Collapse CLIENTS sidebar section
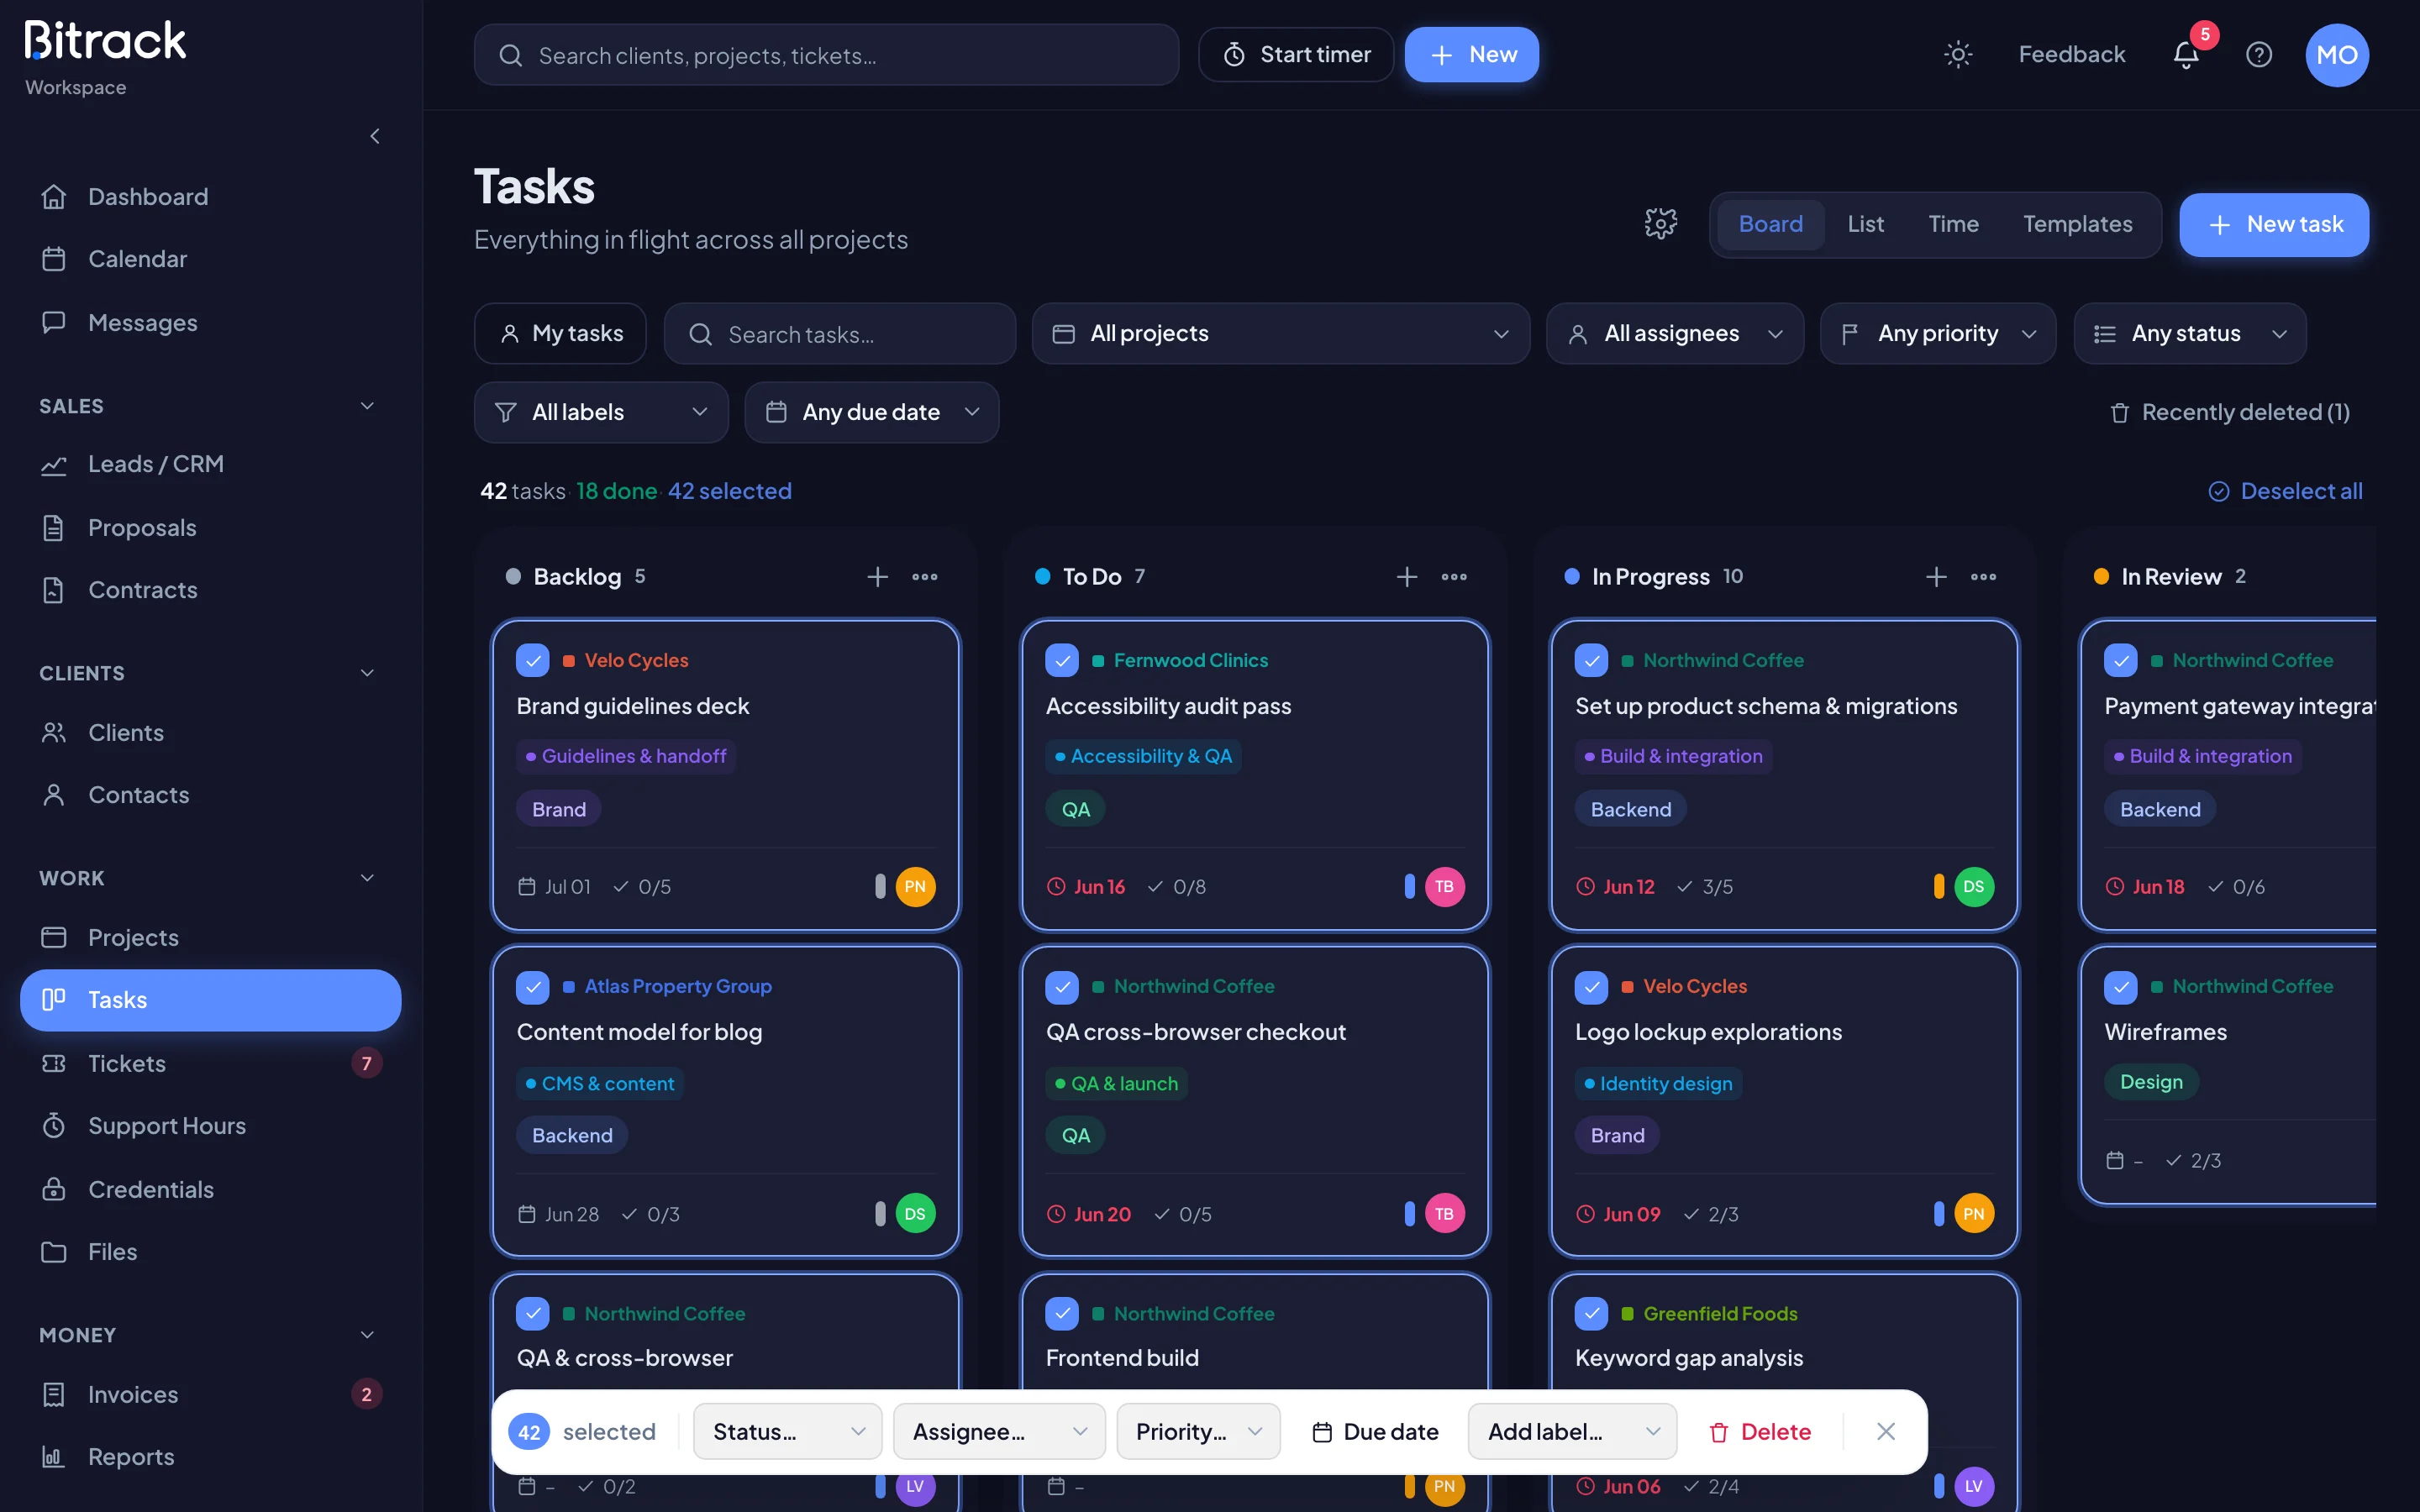Screen dimensions: 2420x1512 367,673
